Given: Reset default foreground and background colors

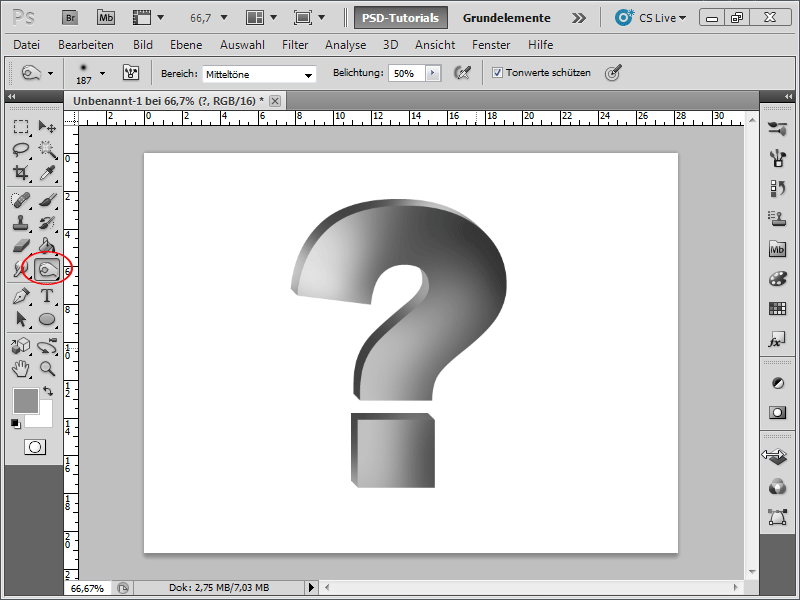Looking at the screenshot, I should 16,423.
